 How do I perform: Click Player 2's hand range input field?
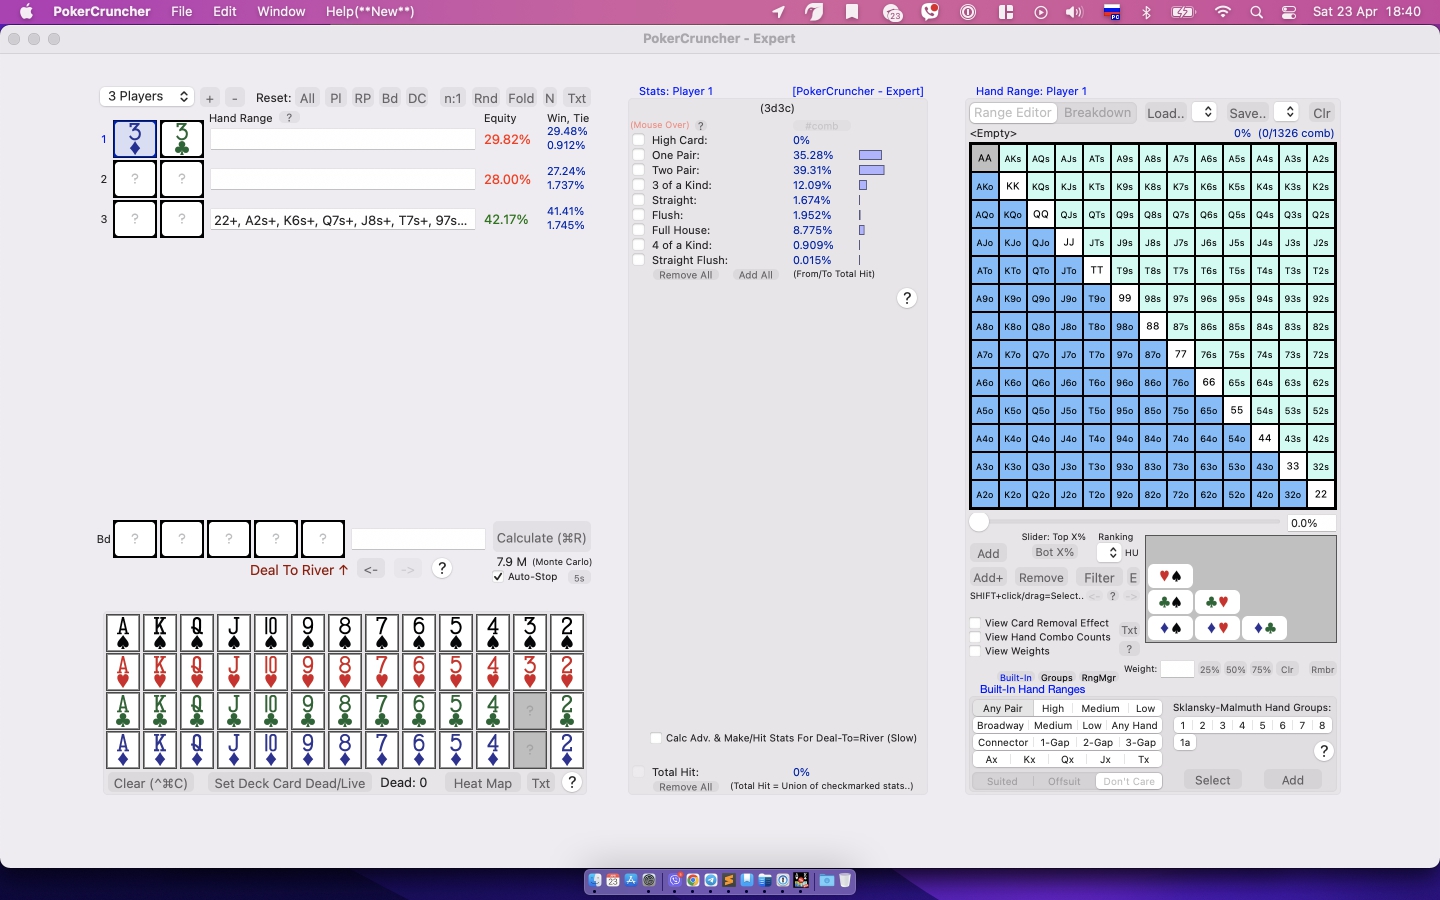[x=342, y=179]
